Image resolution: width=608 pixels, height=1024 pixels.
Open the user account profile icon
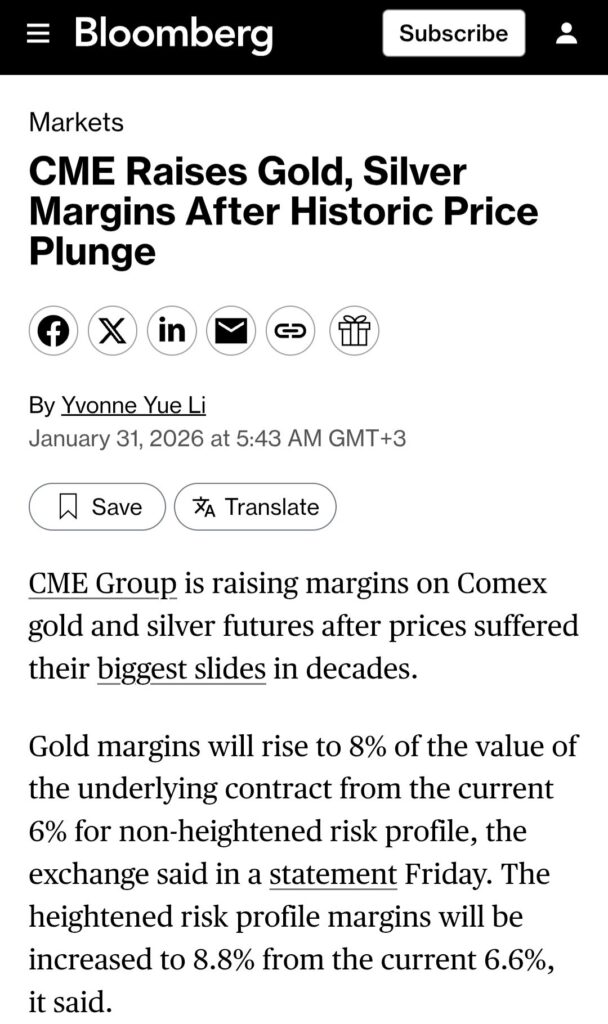566,34
